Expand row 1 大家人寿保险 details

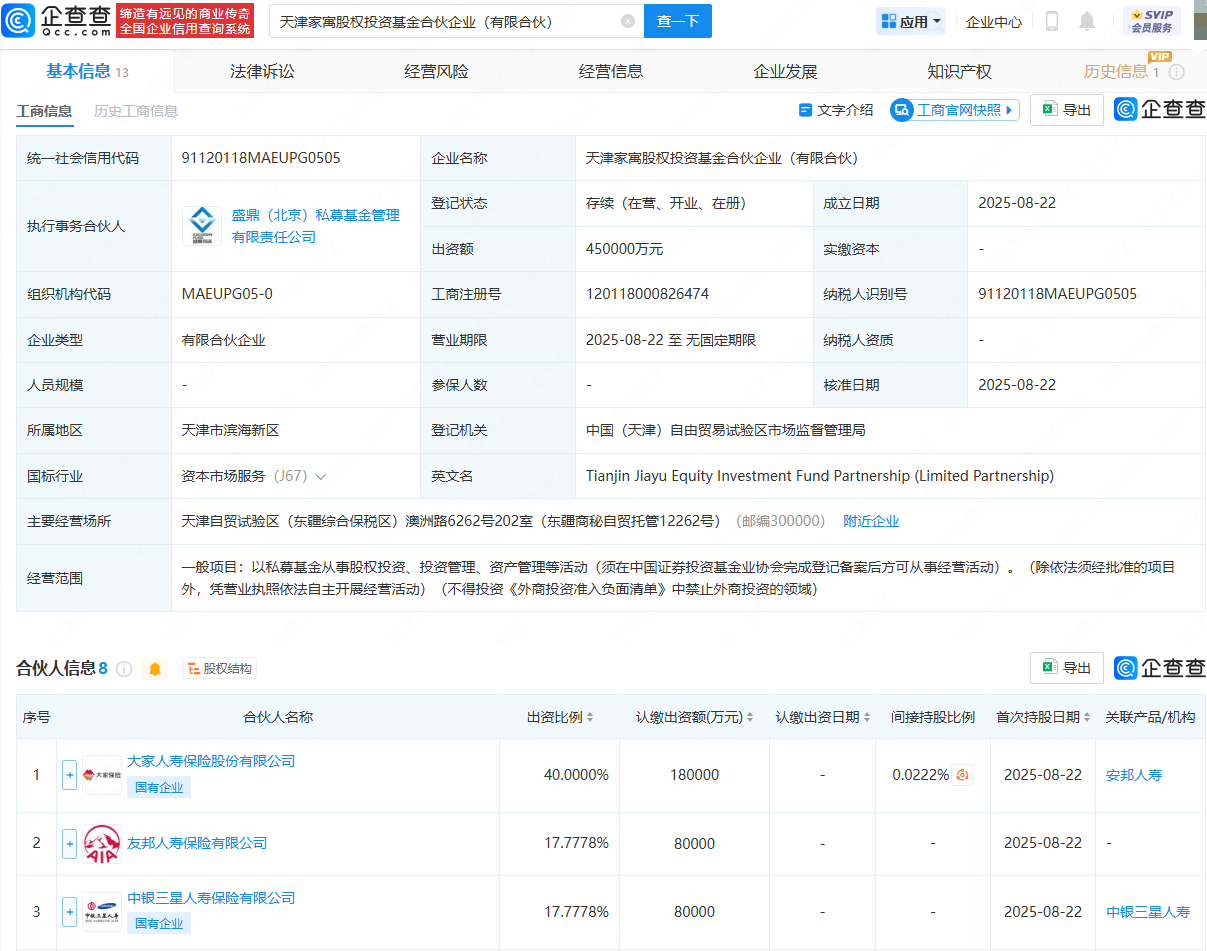point(69,775)
